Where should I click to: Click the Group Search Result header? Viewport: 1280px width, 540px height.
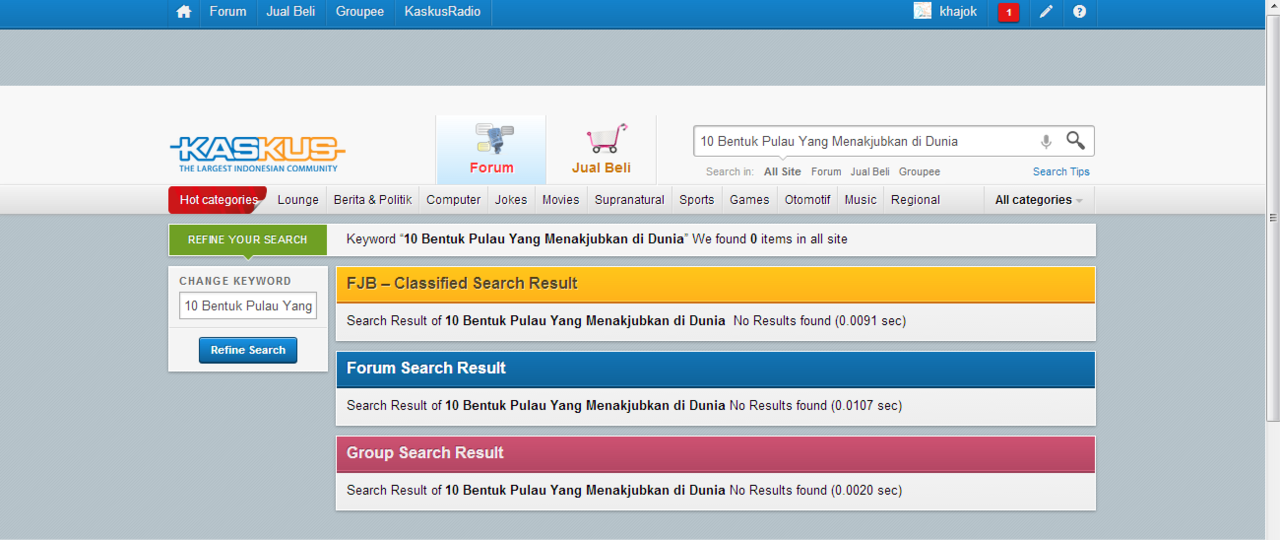coord(715,454)
